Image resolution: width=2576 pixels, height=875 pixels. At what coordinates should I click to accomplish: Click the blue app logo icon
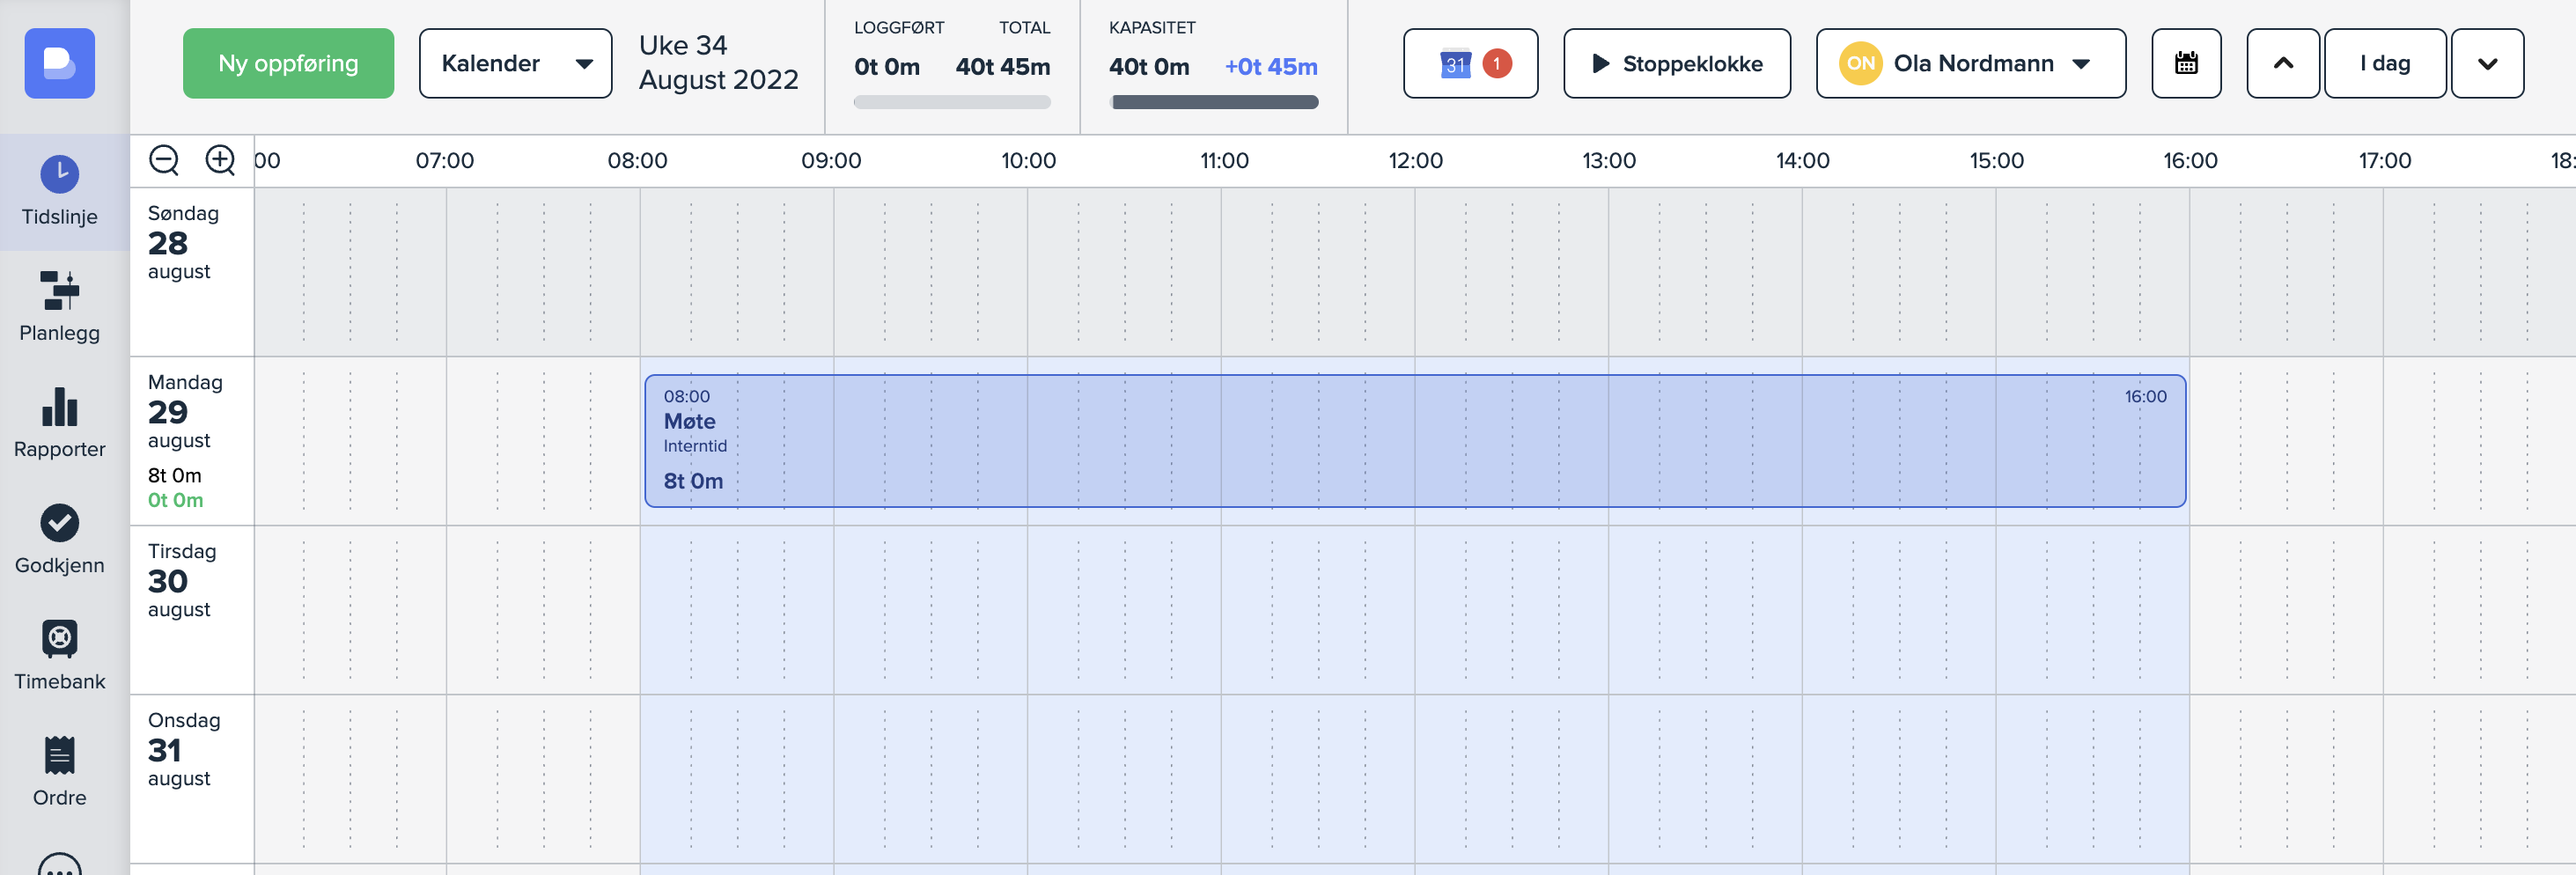pyautogui.click(x=60, y=63)
